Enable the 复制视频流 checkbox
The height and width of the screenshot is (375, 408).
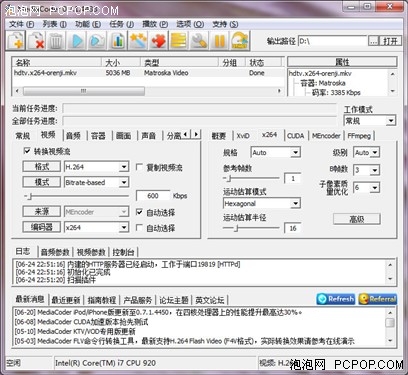(x=140, y=167)
